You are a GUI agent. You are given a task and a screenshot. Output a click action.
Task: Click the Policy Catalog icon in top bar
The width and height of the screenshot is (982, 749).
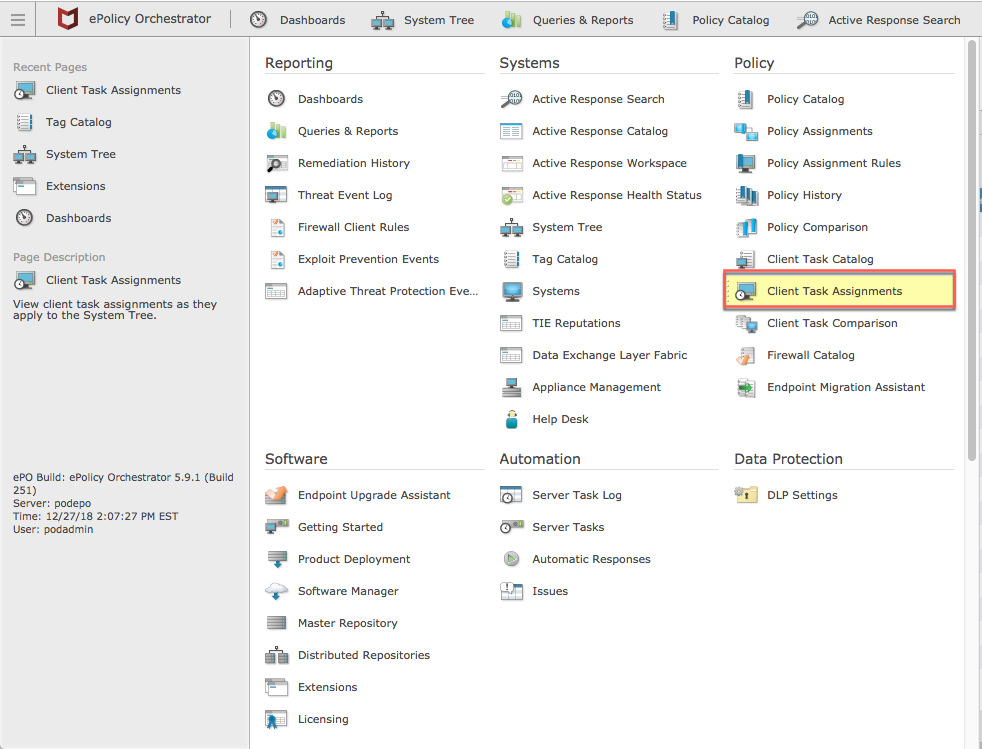670,20
